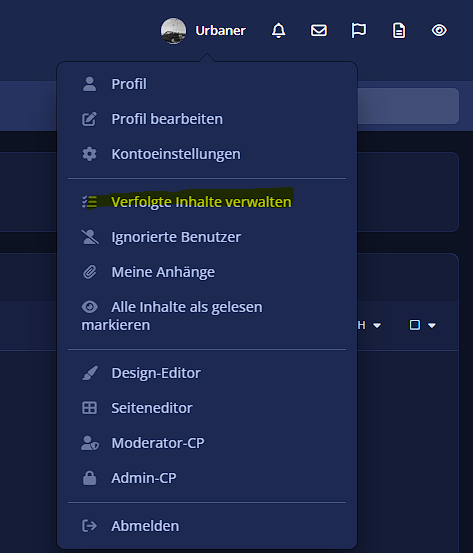Open the Profil menu entry

click(207, 84)
